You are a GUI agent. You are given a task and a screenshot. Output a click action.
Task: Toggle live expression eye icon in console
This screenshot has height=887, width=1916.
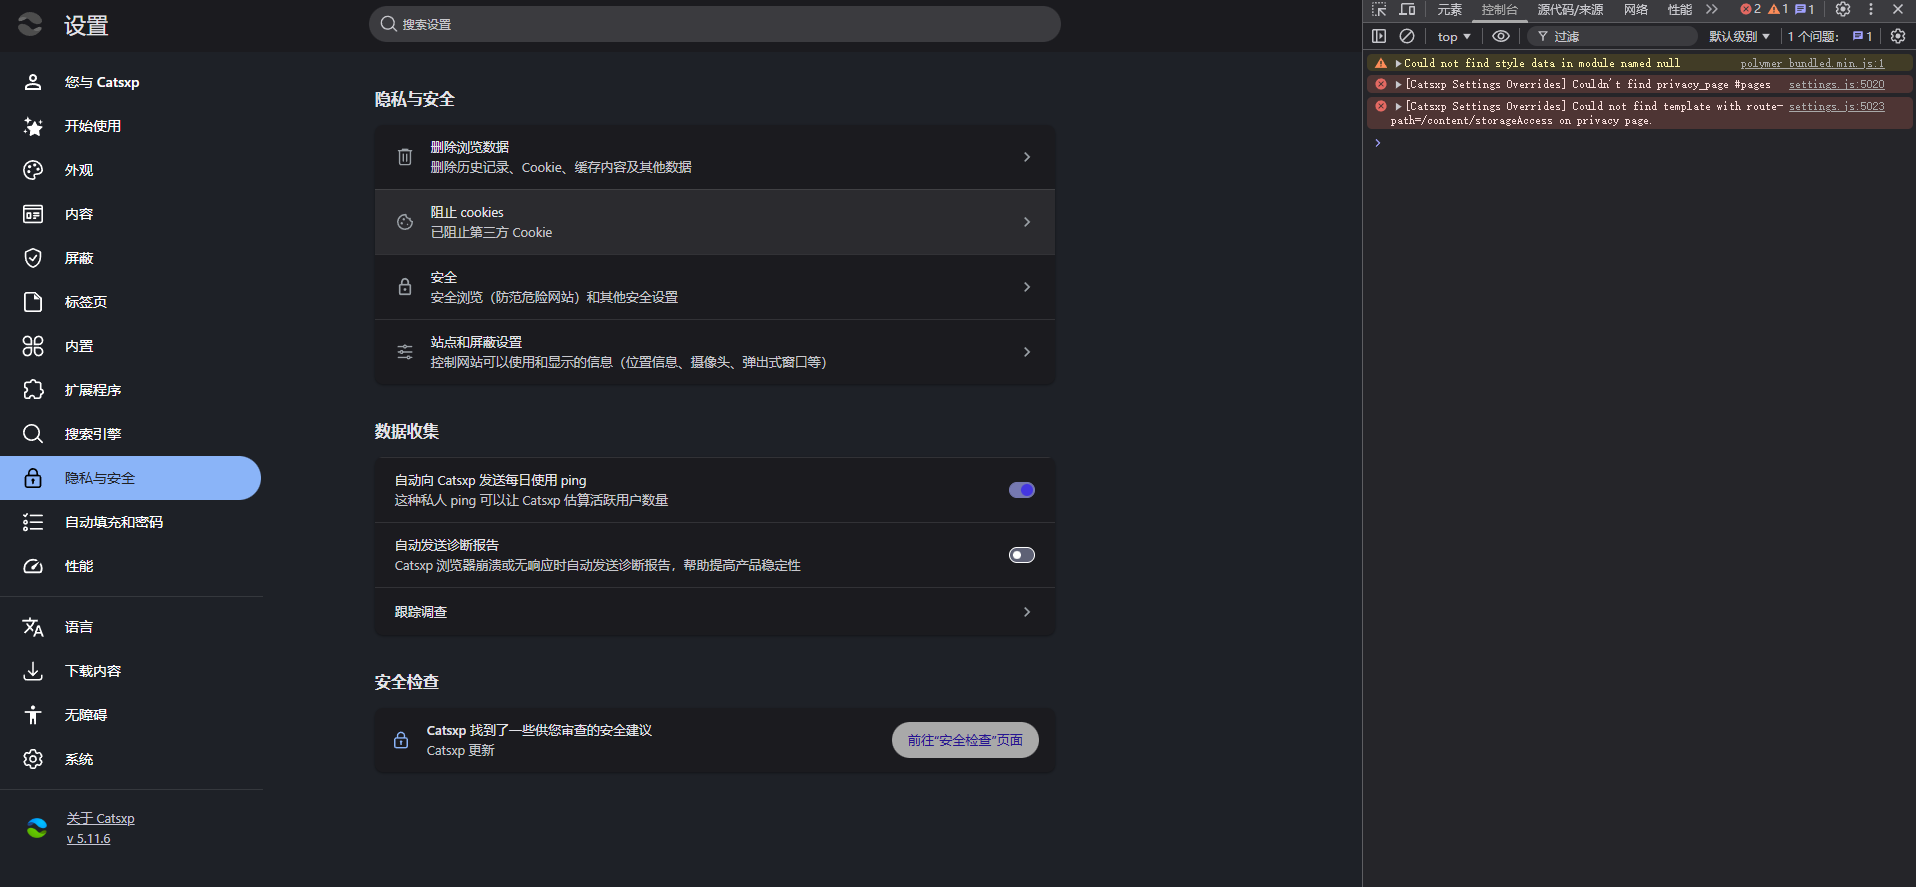pos(1501,36)
